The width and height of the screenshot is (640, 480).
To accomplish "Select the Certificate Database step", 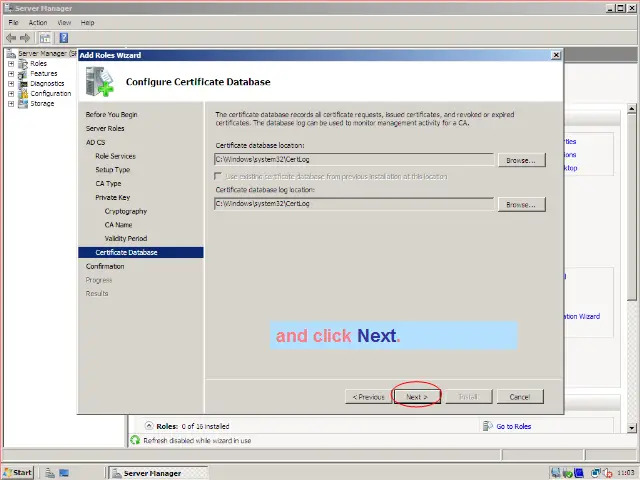I will coord(141,253).
